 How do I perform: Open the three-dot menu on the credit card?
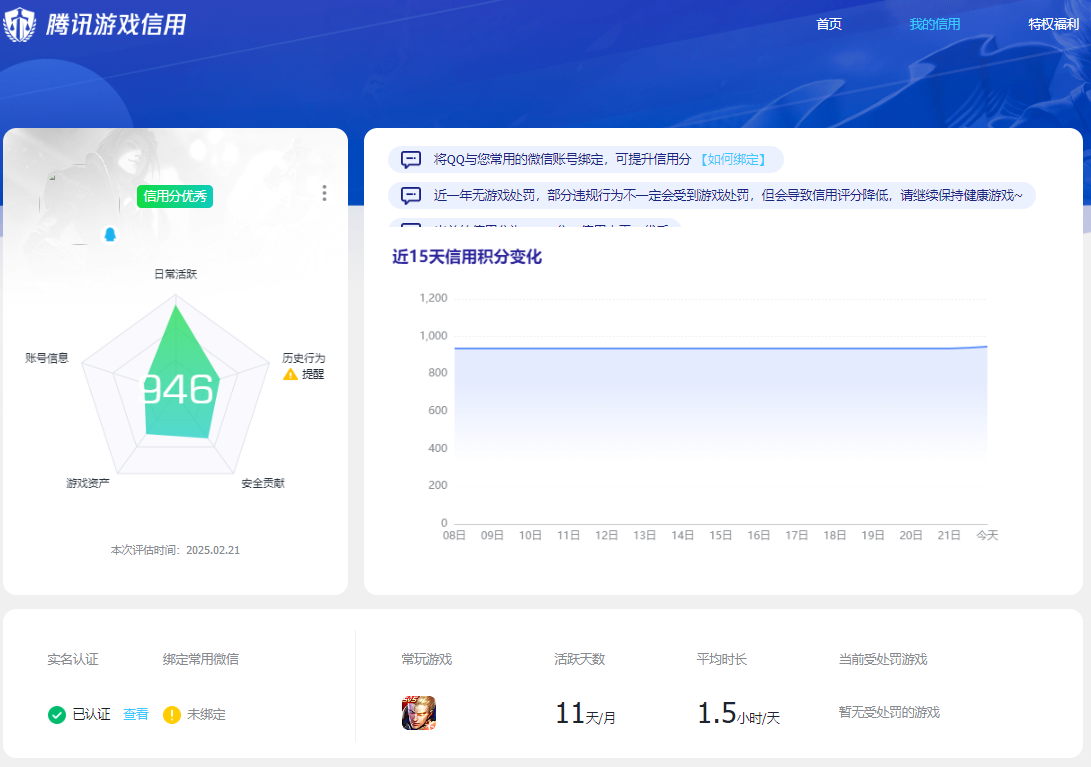point(324,193)
